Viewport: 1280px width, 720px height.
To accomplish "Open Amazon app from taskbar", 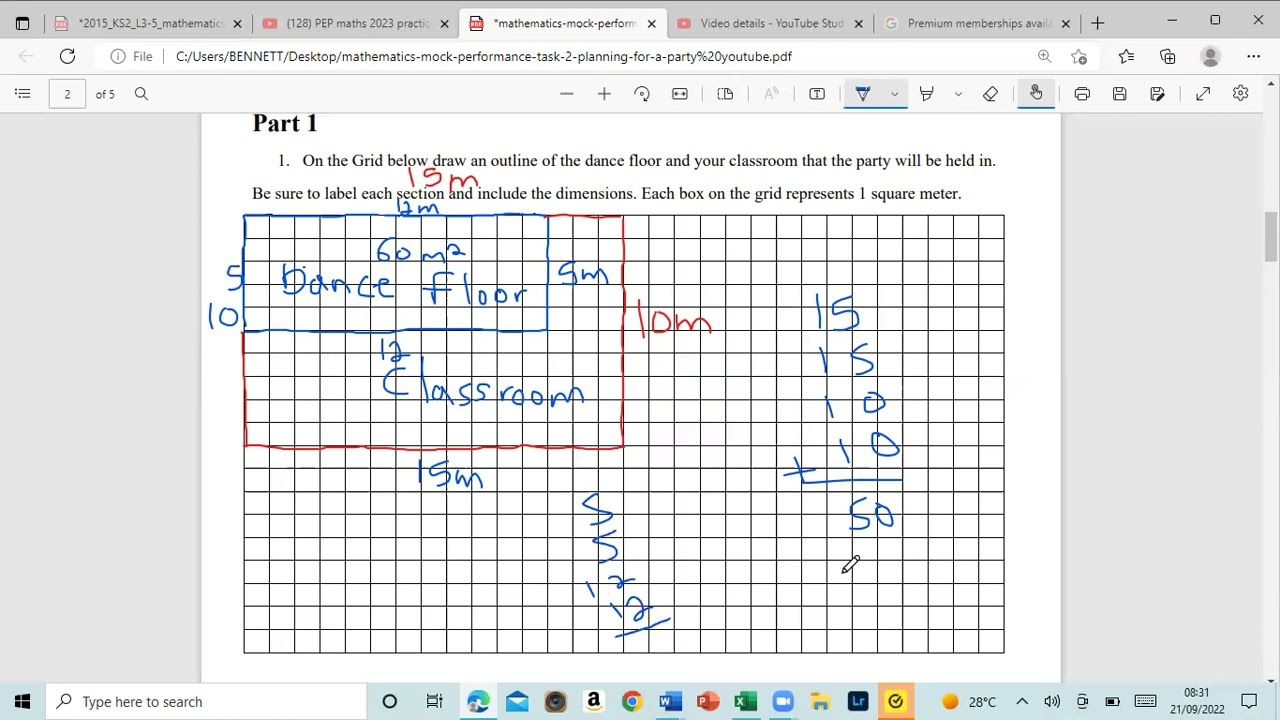I will [593, 701].
